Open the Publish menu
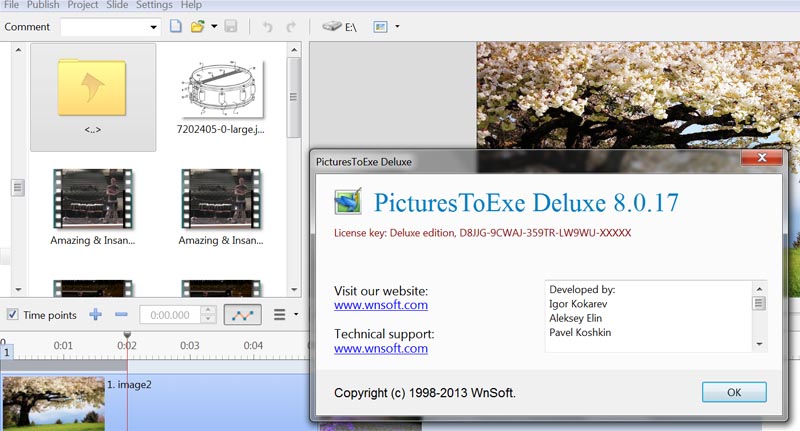Viewport: 800px width, 431px height. coord(43,5)
